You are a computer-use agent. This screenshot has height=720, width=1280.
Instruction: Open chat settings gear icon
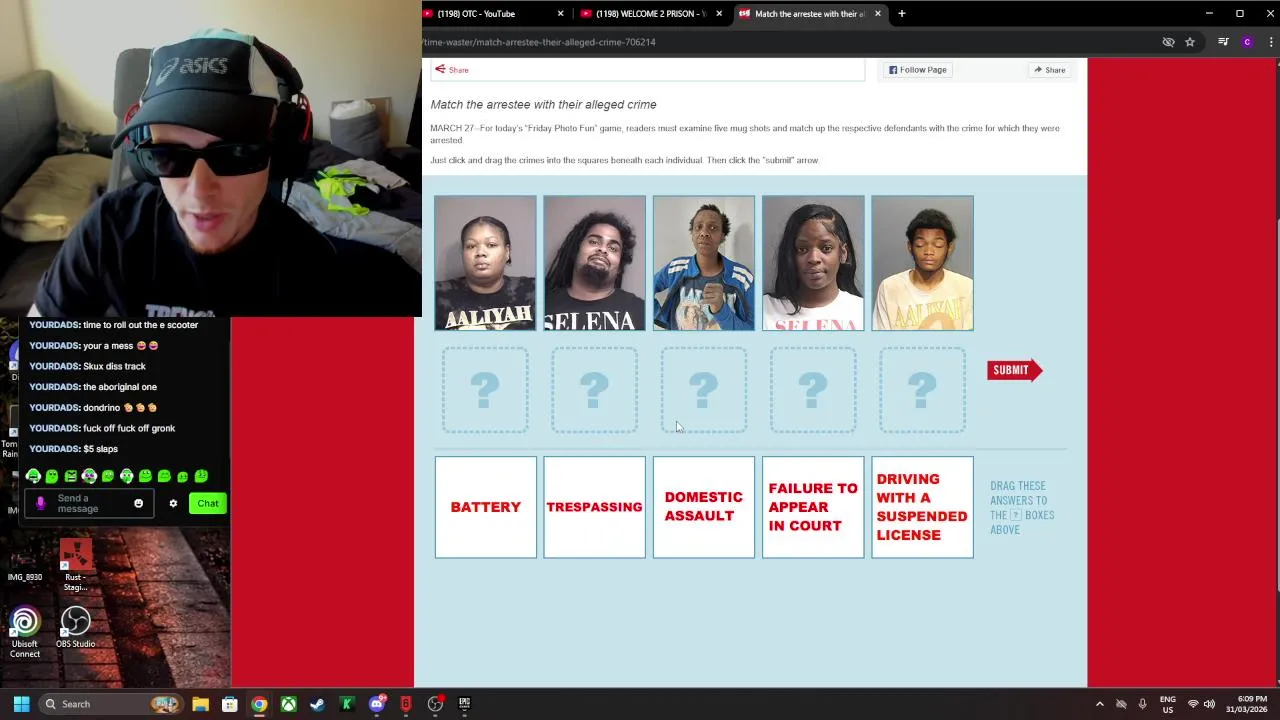173,503
